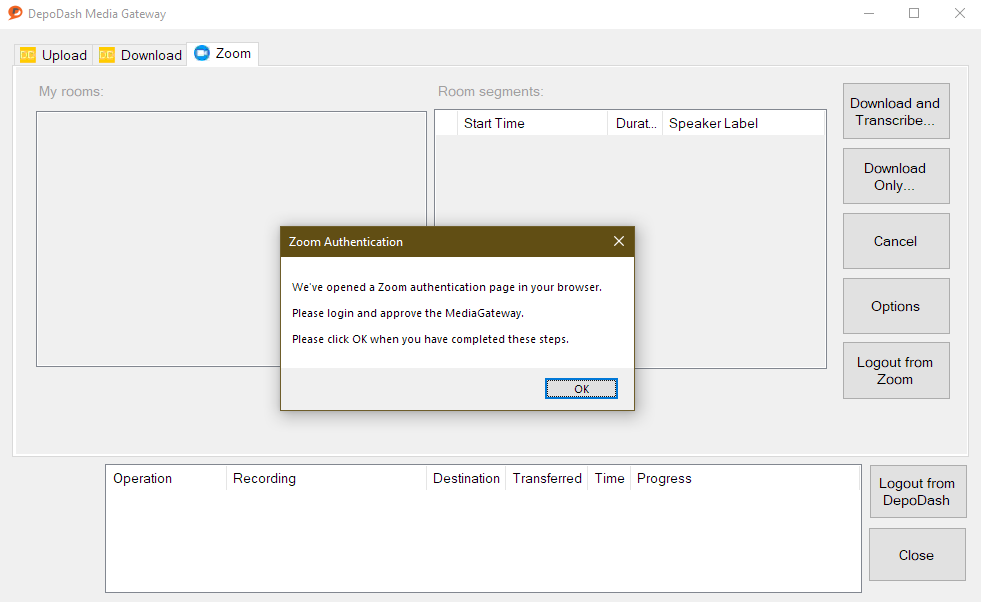The image size is (981, 602).
Task: Click the Cancel button
Action: (896, 241)
